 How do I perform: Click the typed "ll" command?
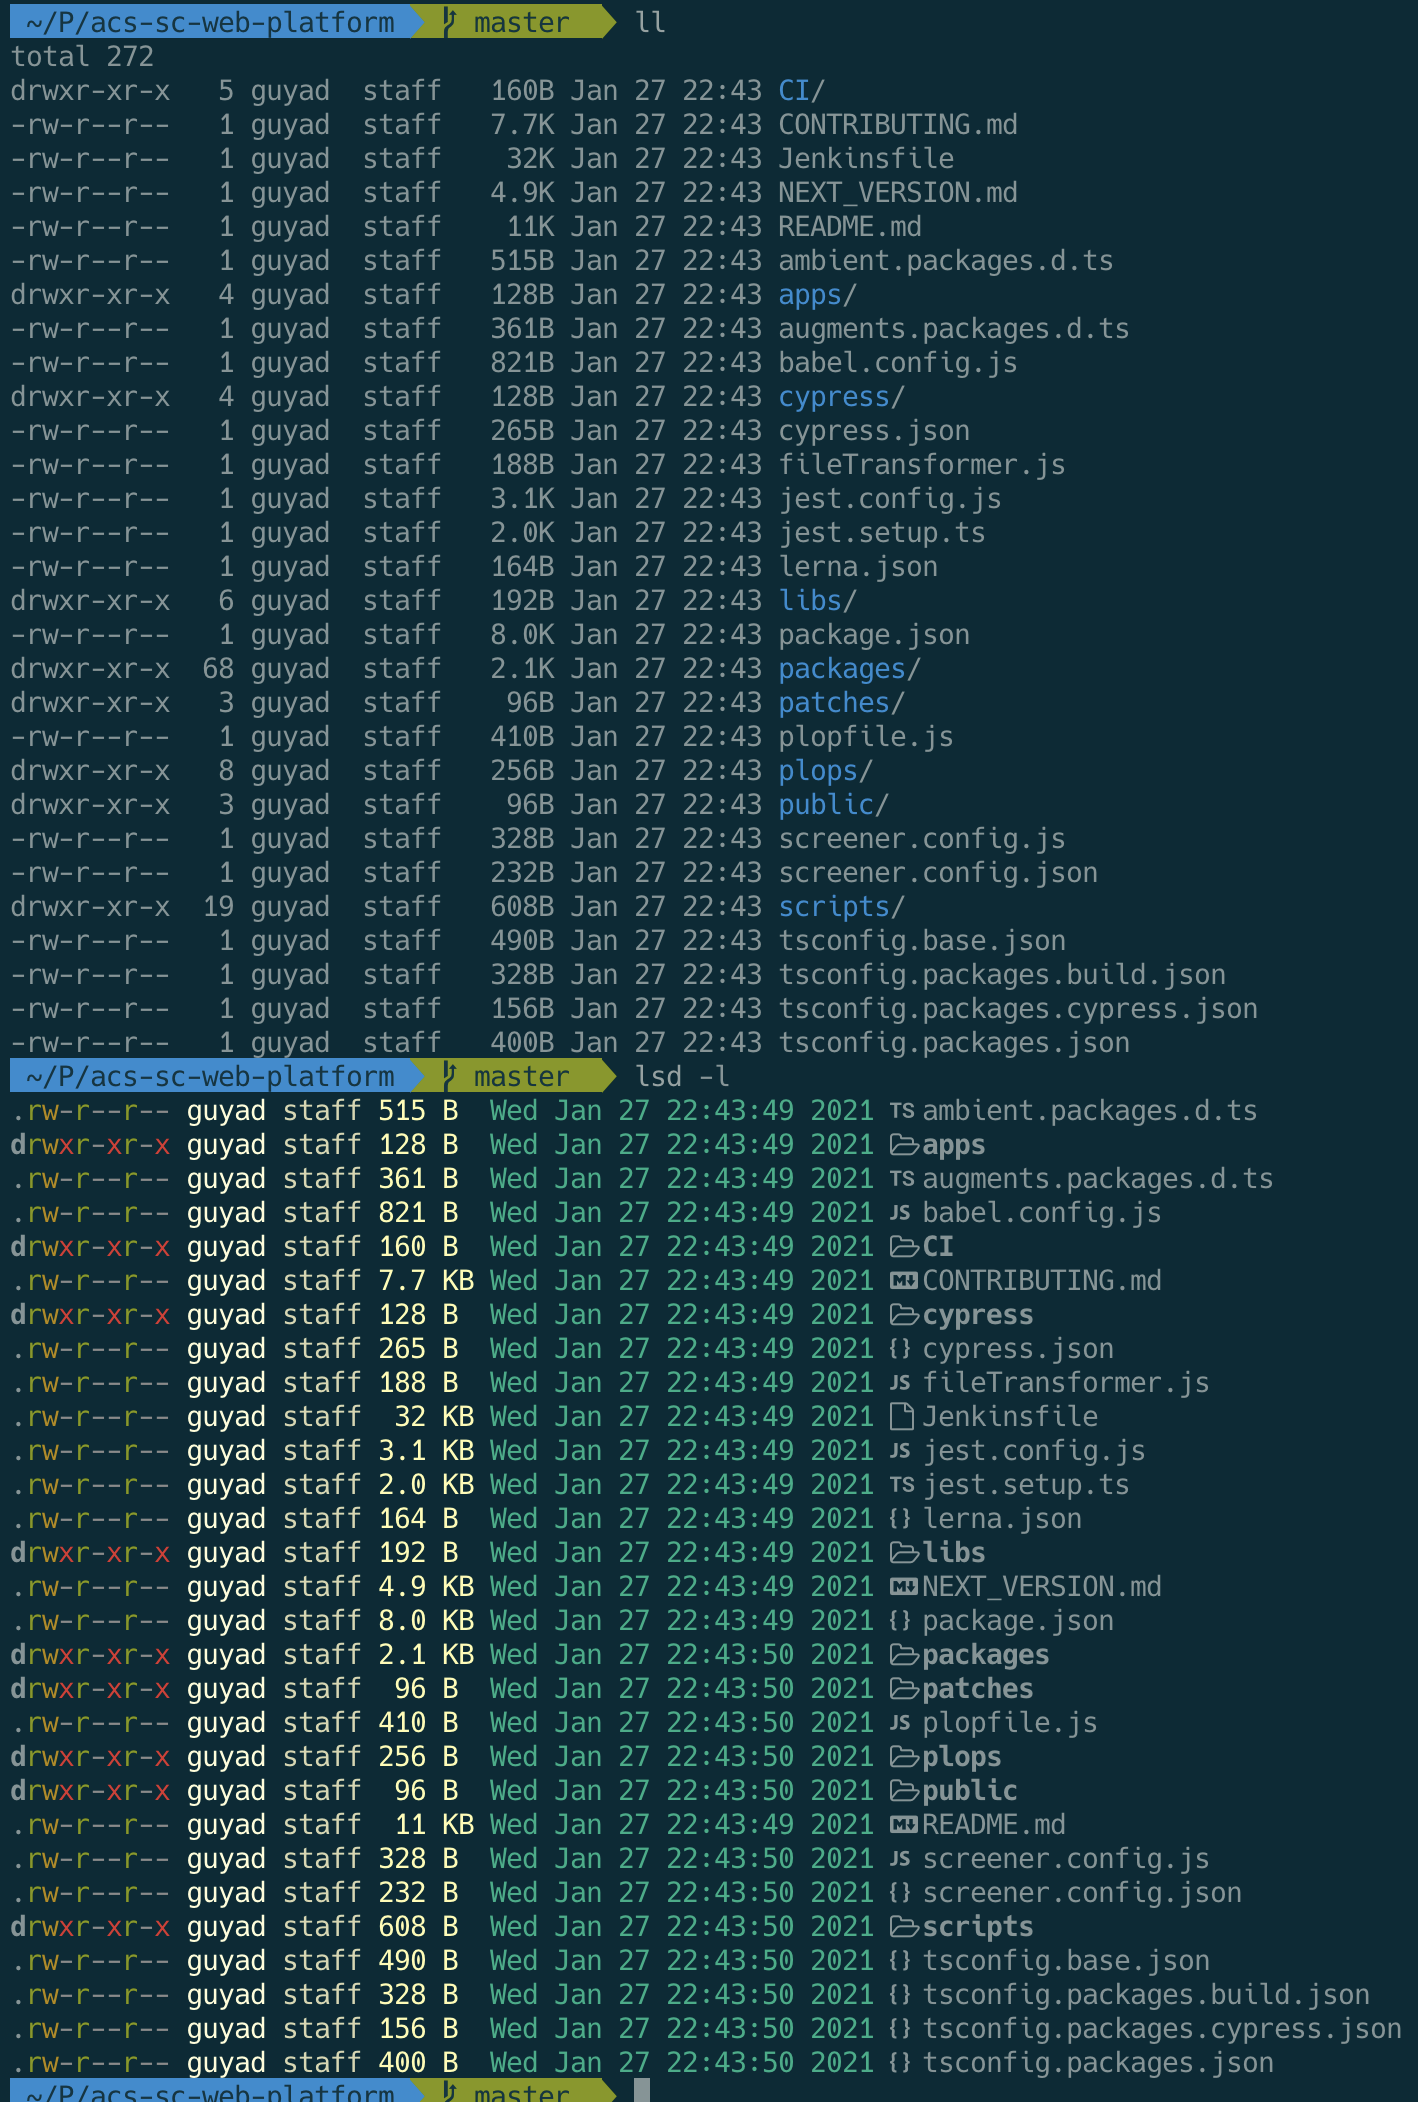(651, 22)
